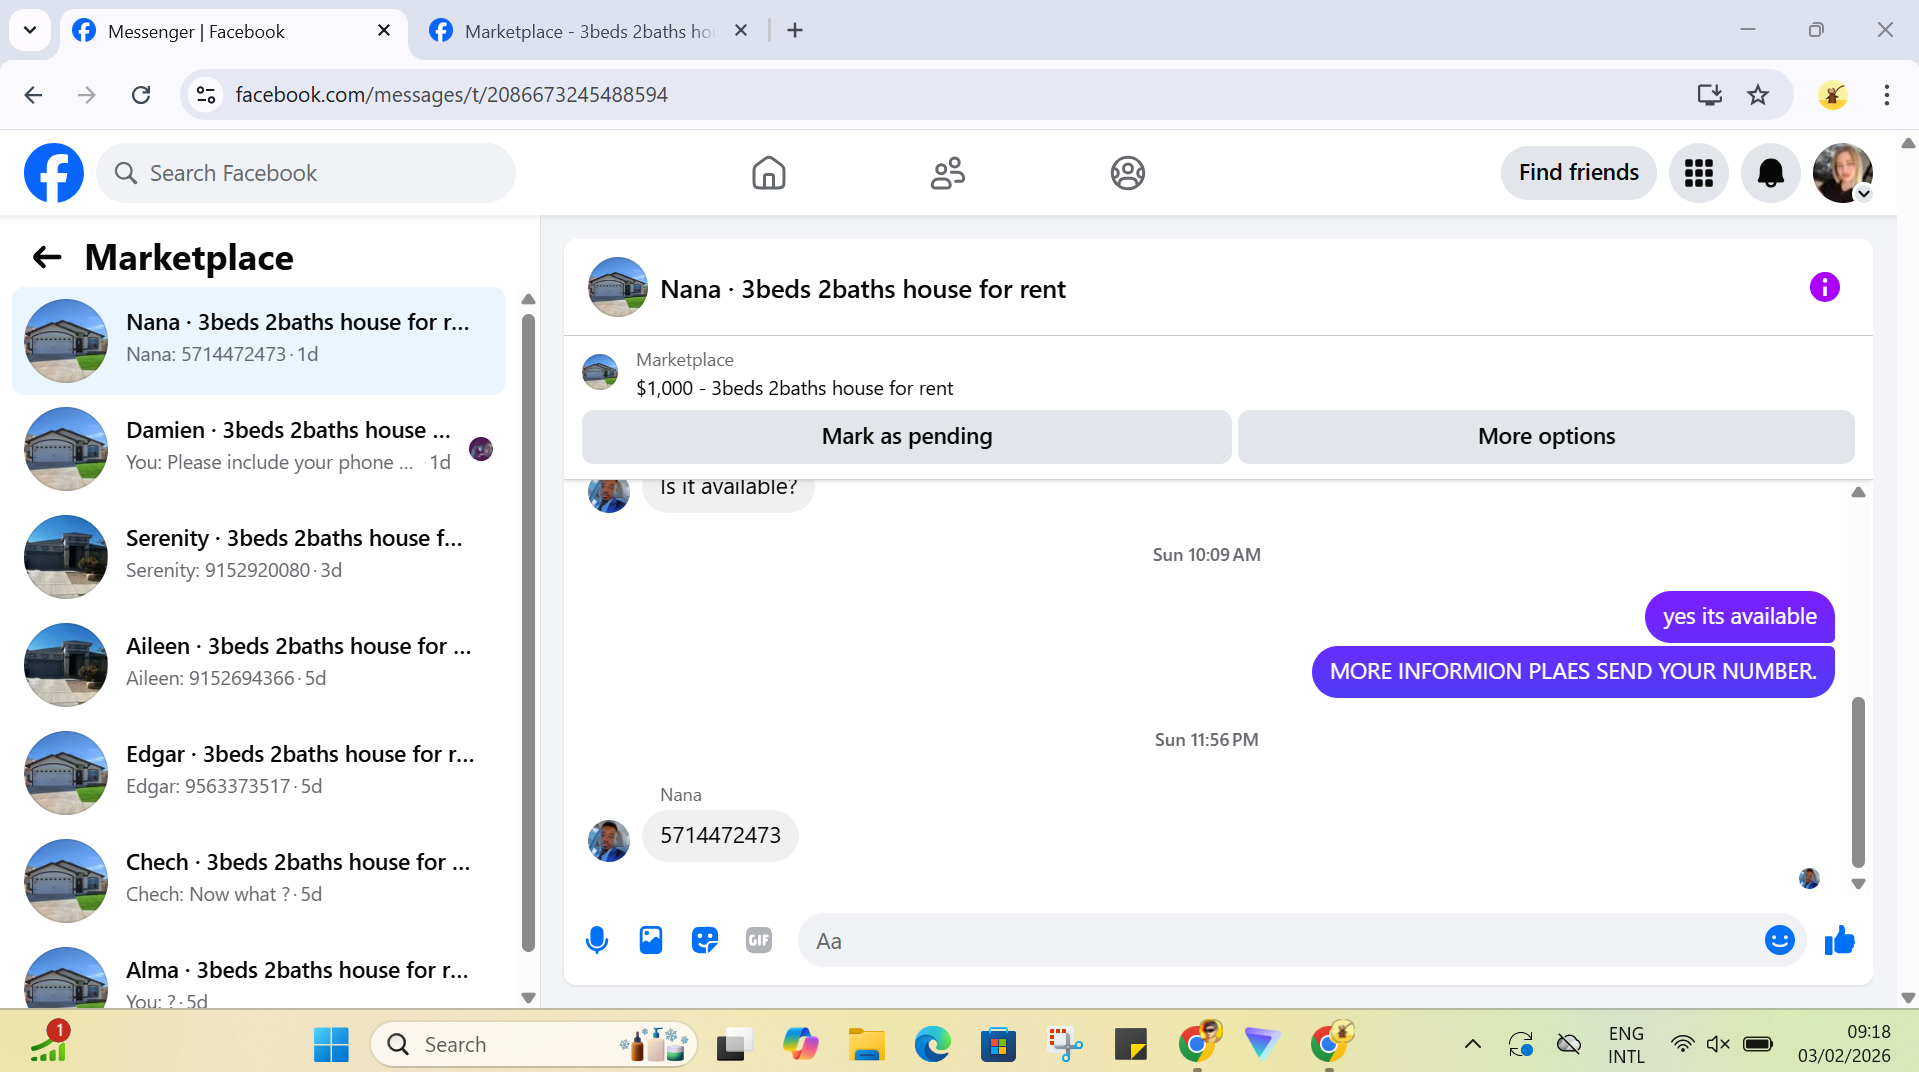Go to Facebook Home icon
The height and width of the screenshot is (1072, 1919).
coord(768,173)
